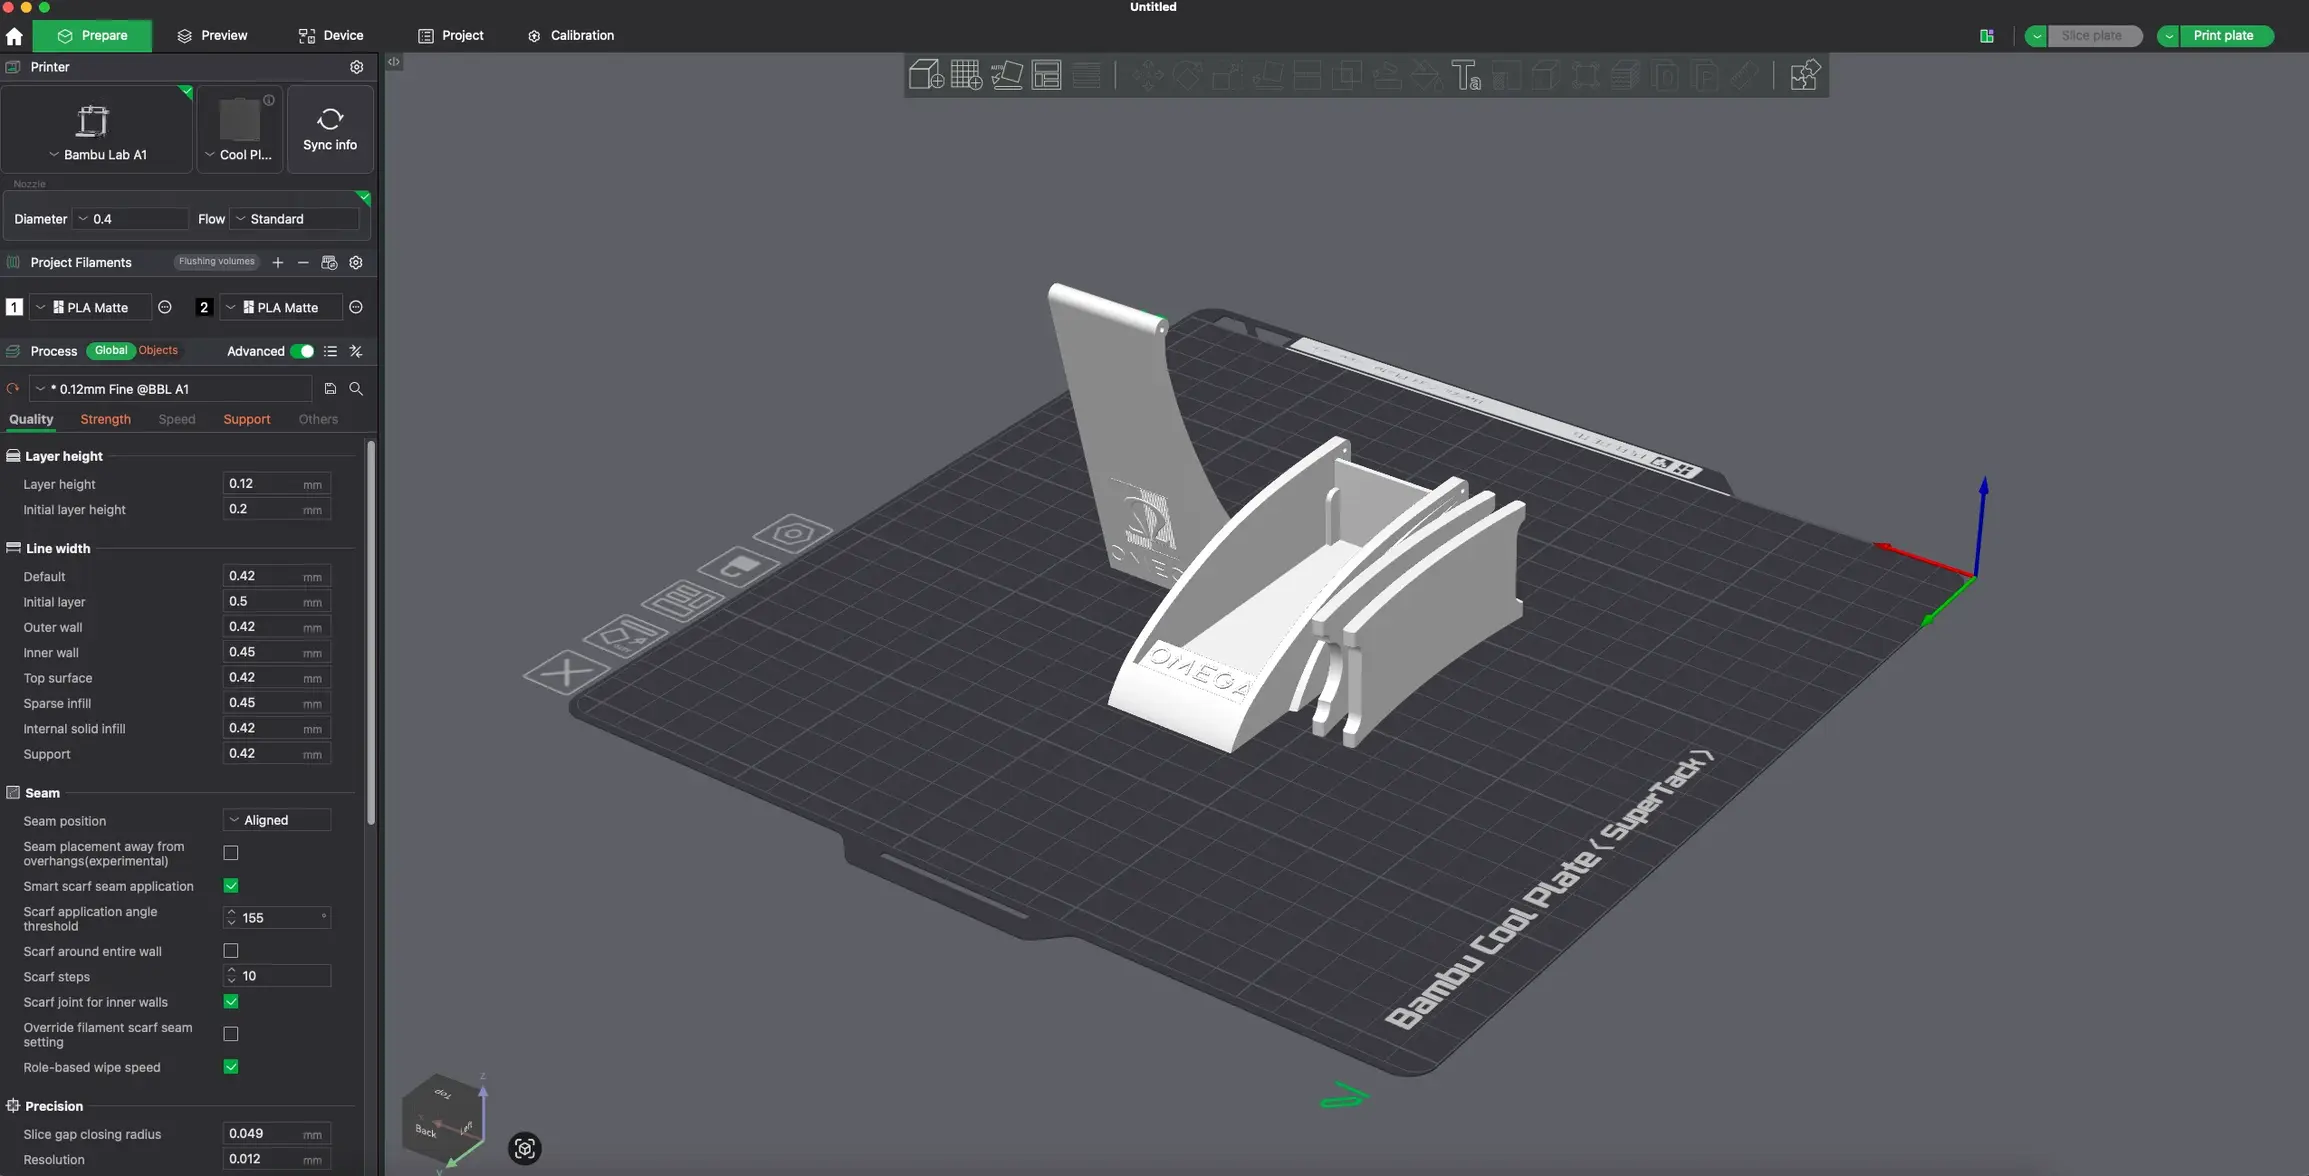The image size is (2309, 1176).
Task: Select the Text tool
Action: [1467, 74]
